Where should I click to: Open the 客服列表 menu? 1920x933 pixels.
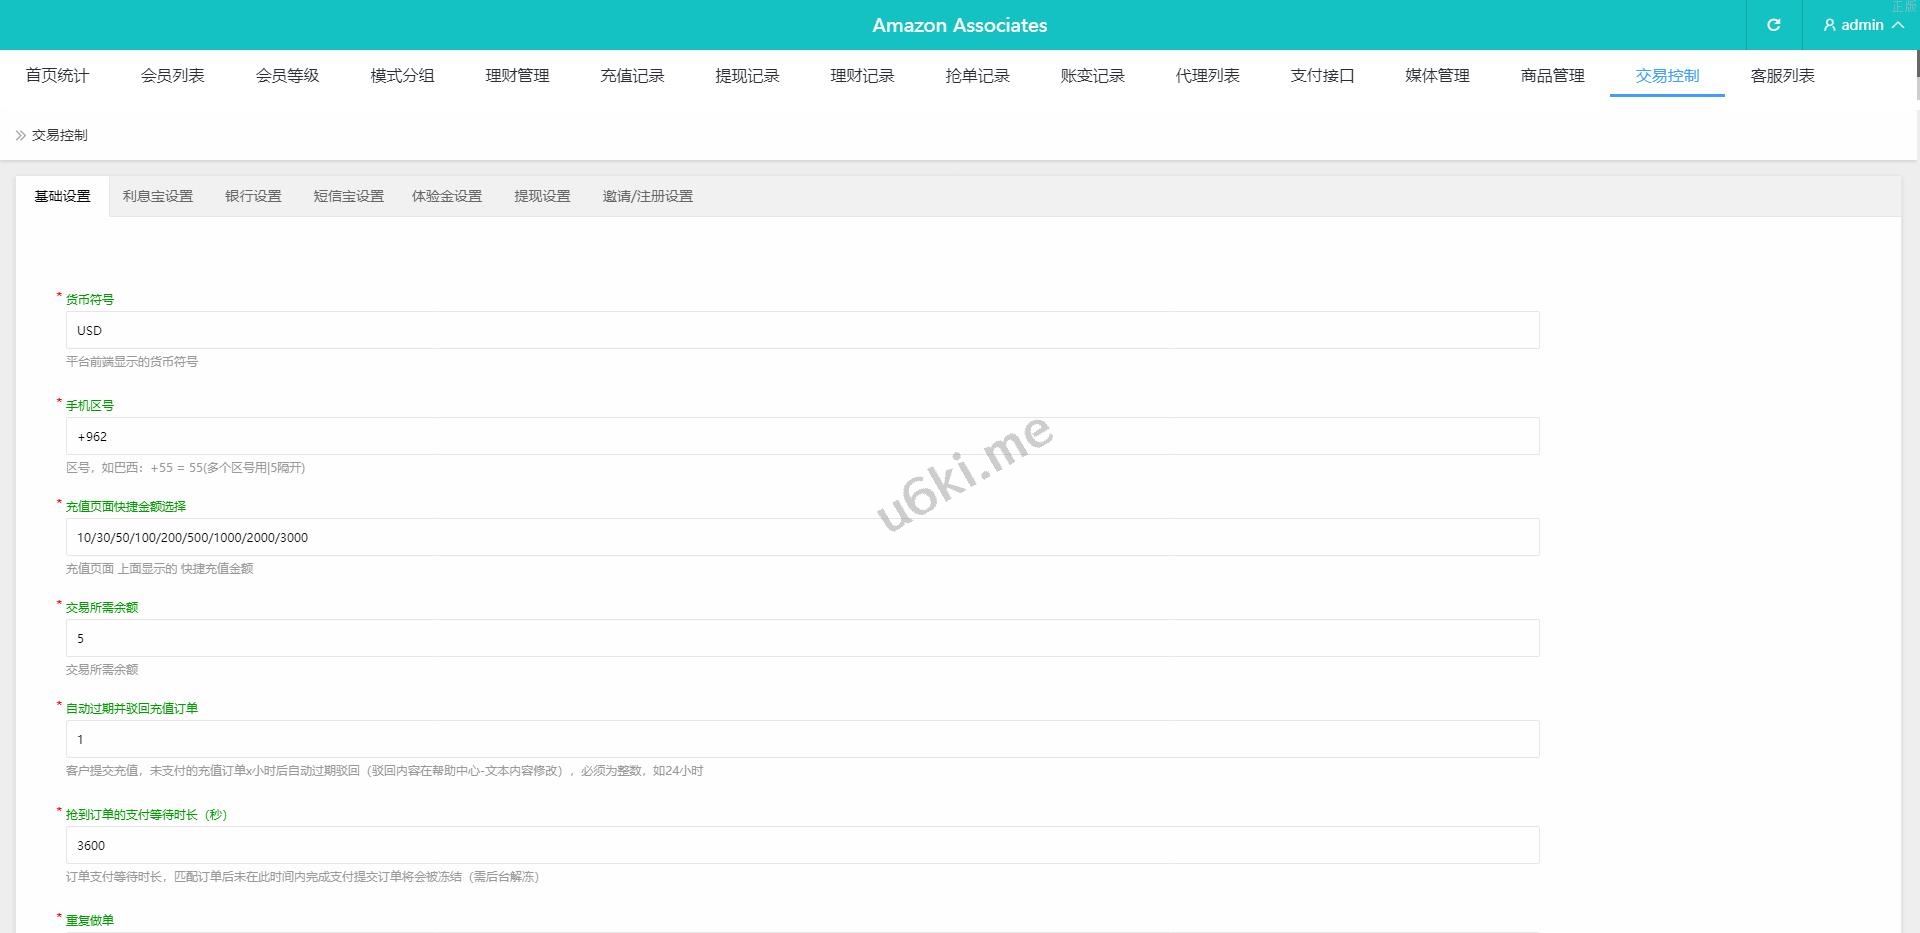tap(1782, 76)
